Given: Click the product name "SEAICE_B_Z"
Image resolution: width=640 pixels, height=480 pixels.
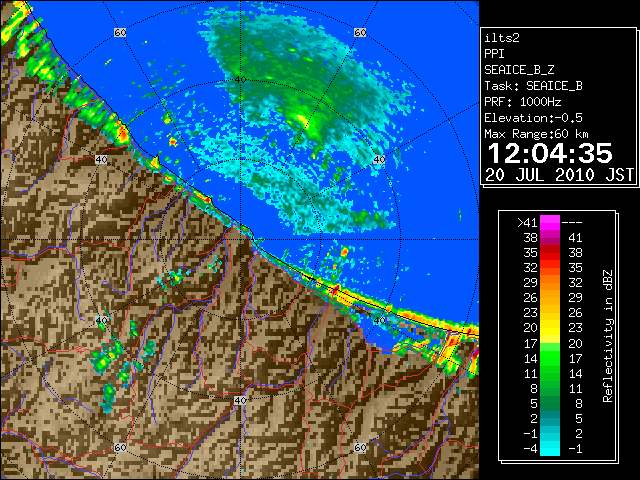Looking at the screenshot, I should point(519,70).
